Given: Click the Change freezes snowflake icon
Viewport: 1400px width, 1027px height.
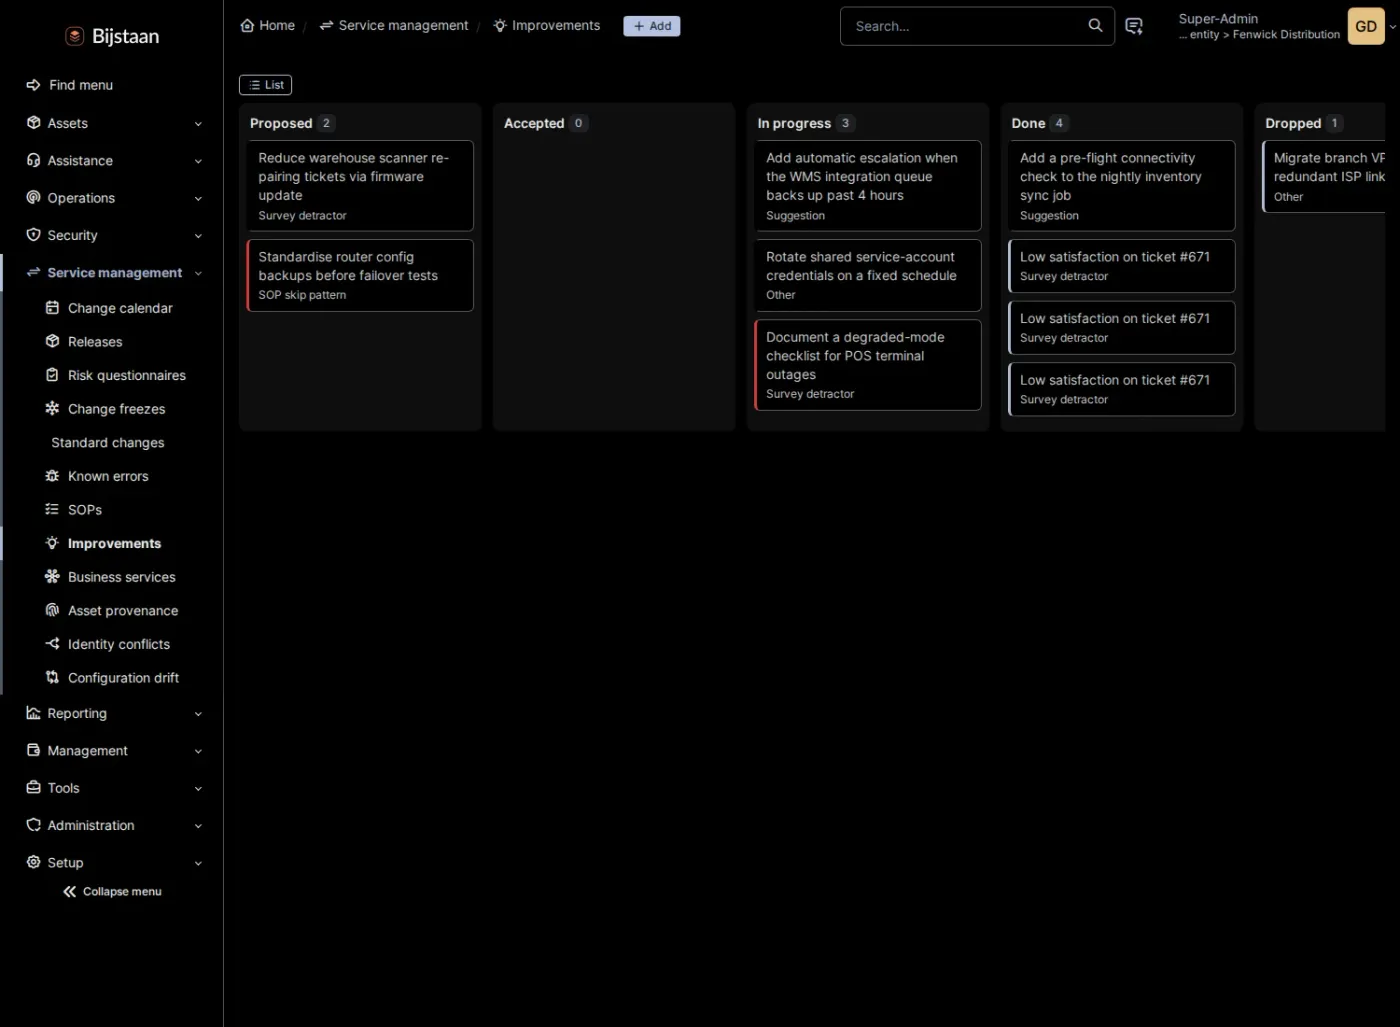Looking at the screenshot, I should (53, 409).
